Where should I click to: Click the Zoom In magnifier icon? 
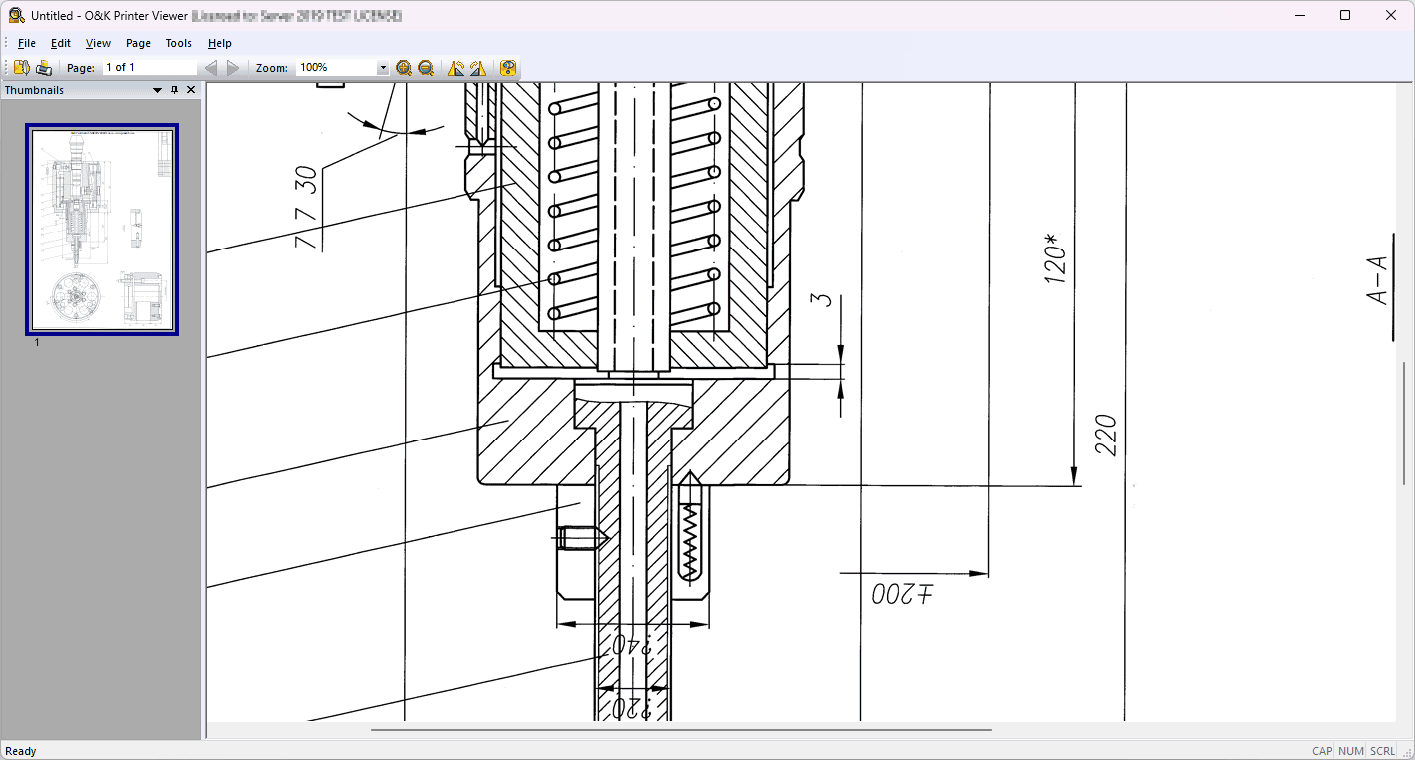404,68
